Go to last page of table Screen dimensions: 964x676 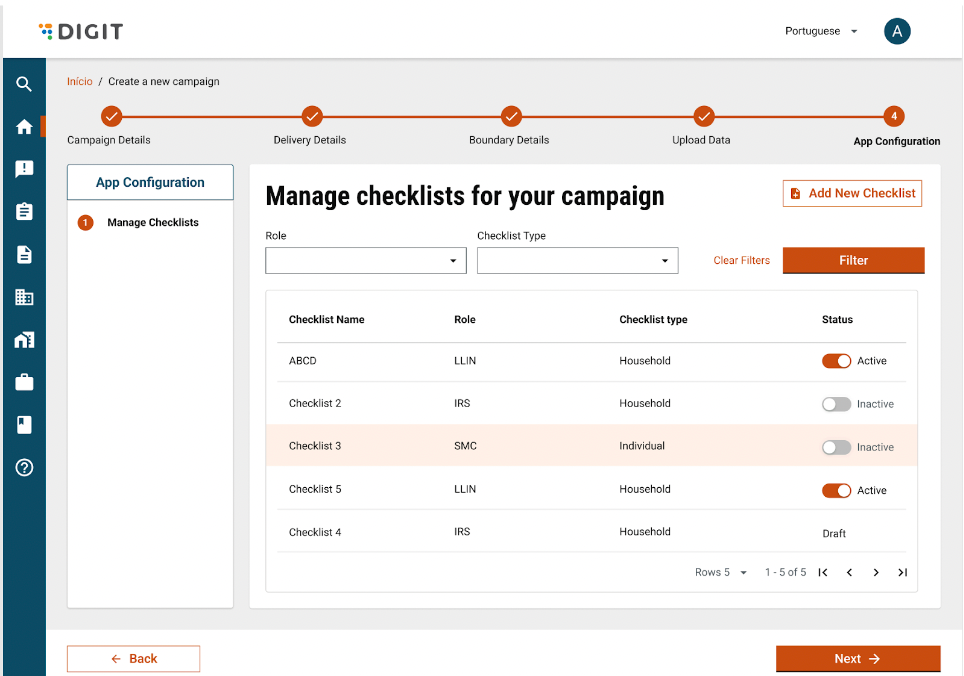tap(902, 573)
